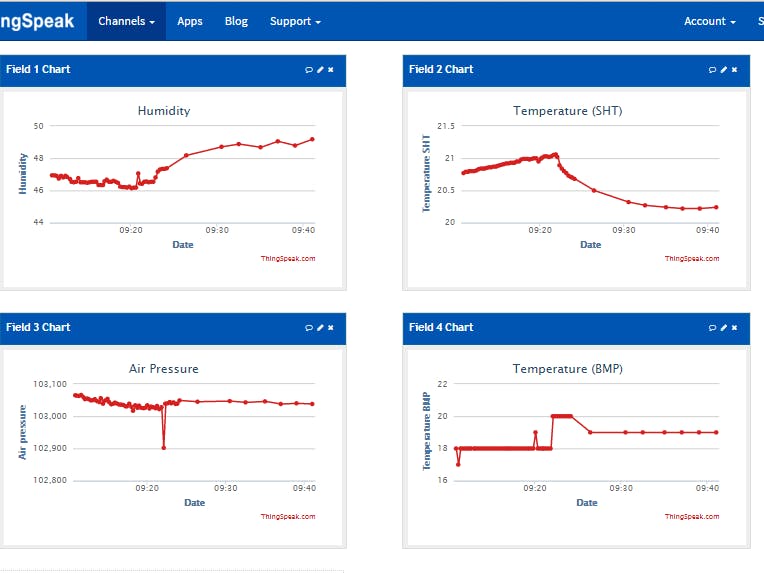Click the Date axis label under Temperature (BMP) chart
Viewport: 764px width, 573px height.
tap(587, 502)
